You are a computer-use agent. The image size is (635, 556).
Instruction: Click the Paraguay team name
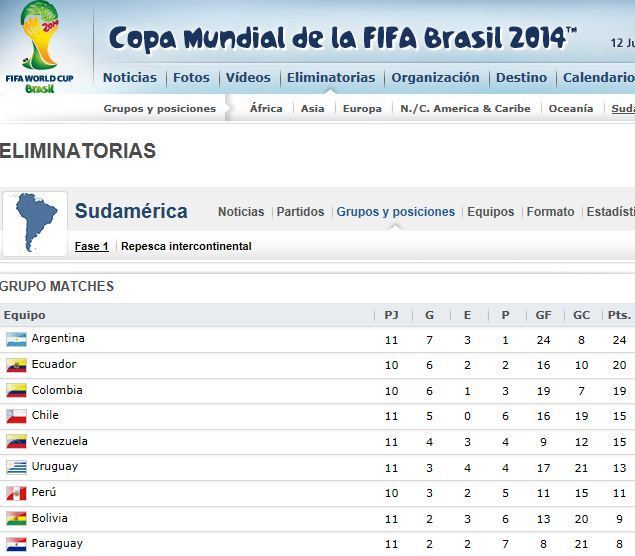[57, 544]
